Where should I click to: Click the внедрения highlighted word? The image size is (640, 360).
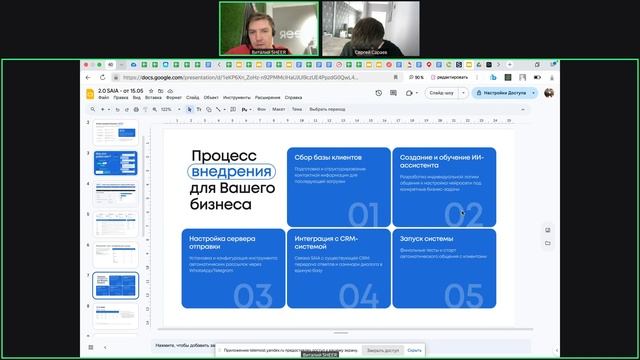click(231, 172)
